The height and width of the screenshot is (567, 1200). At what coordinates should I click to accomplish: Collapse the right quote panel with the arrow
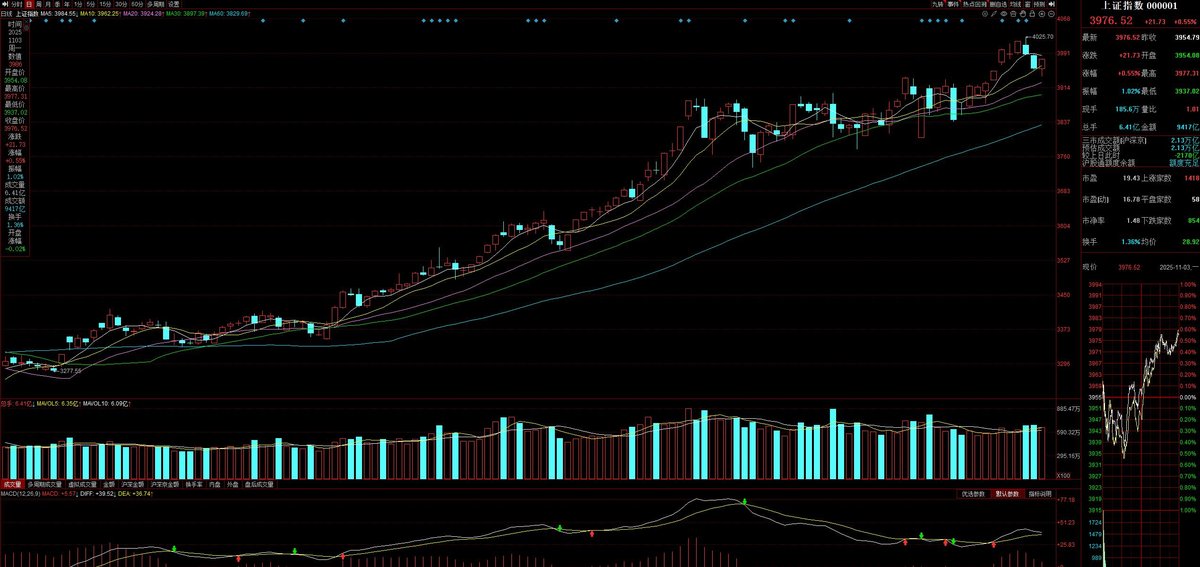click(1051, 4)
